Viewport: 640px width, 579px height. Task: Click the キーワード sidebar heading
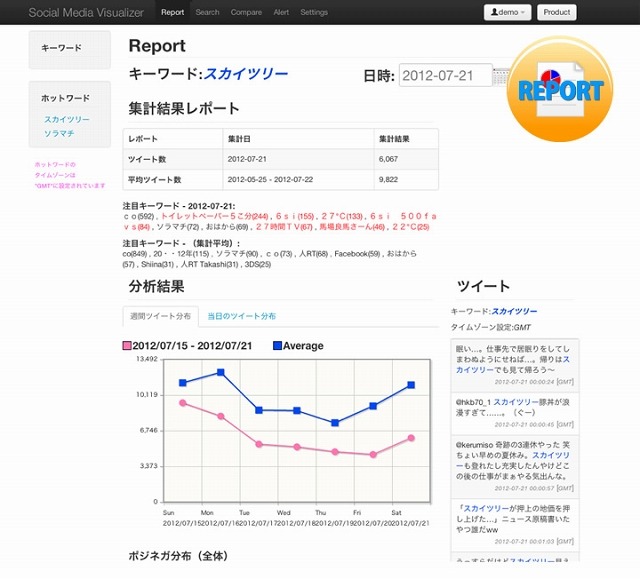tap(62, 48)
